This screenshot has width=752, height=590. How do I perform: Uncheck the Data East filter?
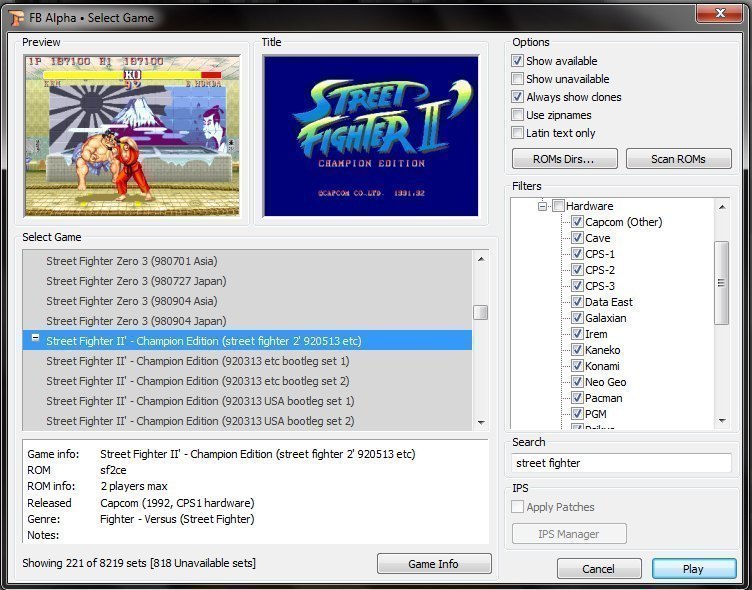[577, 302]
